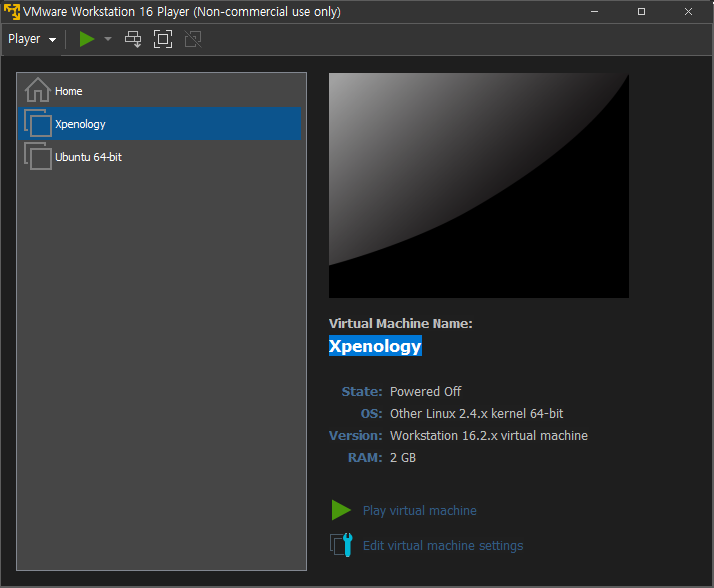Click the Powered Off state value

tap(425, 392)
